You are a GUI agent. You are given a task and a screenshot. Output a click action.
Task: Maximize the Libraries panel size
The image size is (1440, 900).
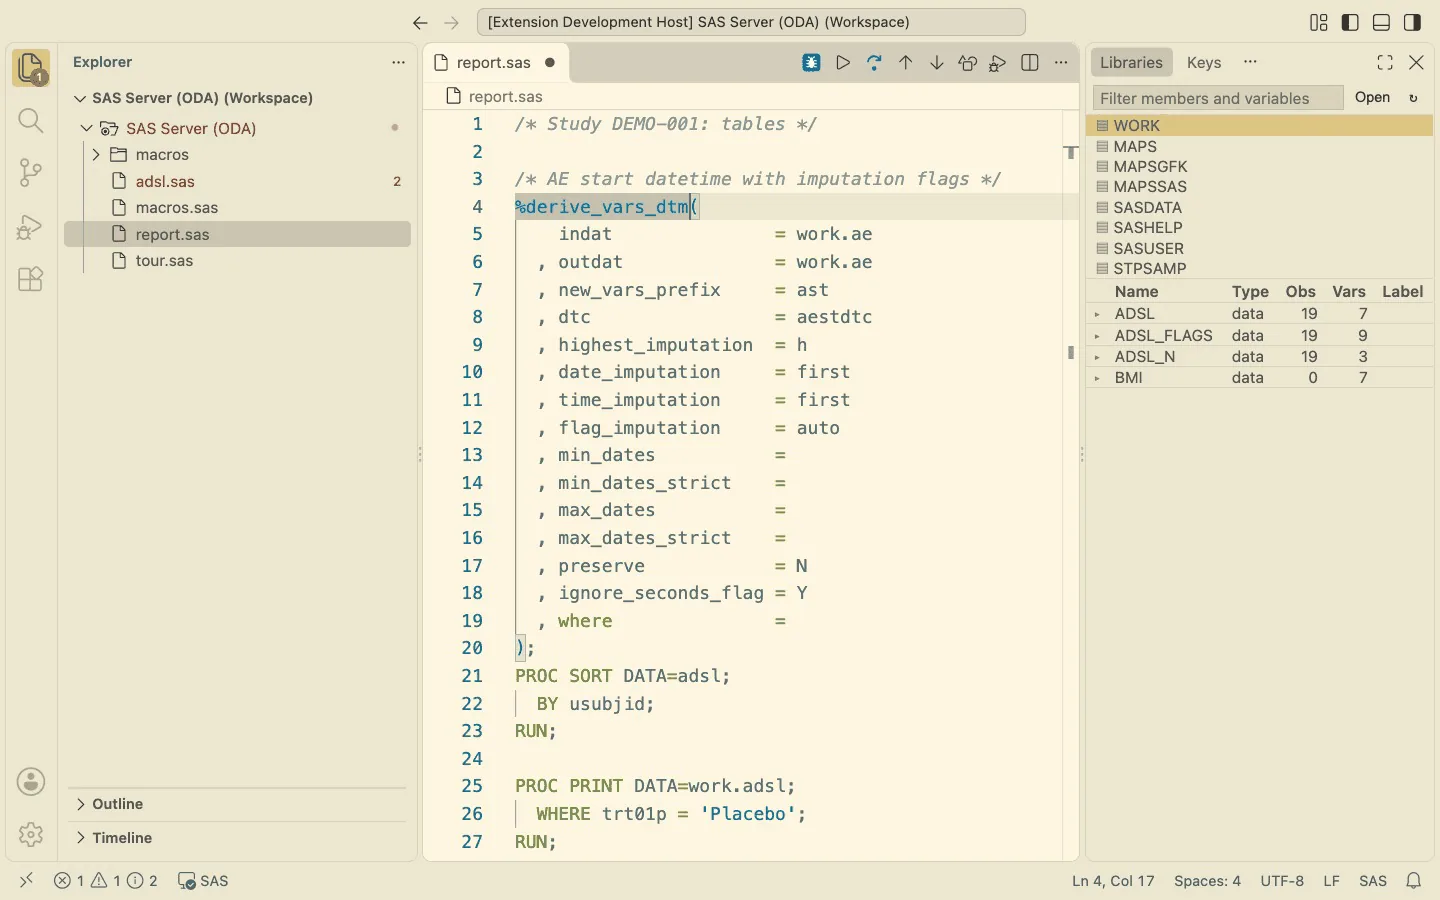1385,62
